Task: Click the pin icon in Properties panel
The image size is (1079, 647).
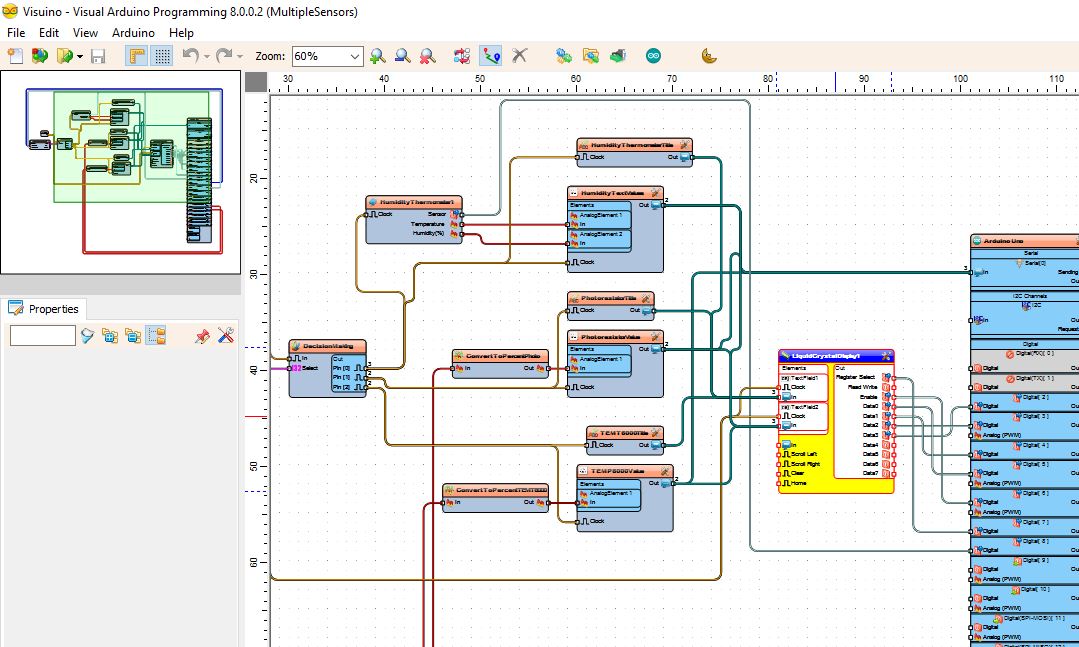Action: [202, 336]
